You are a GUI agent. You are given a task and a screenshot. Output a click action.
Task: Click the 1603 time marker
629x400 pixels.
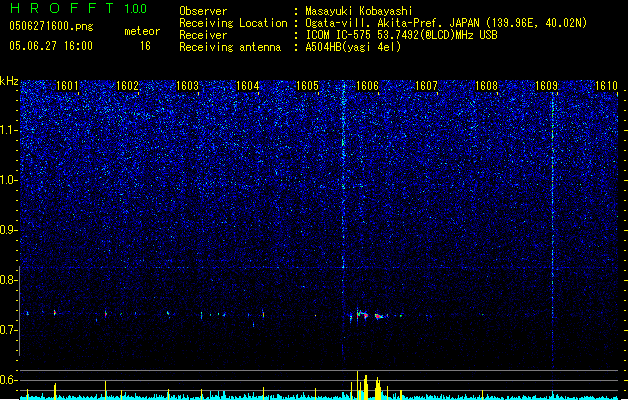click(x=187, y=86)
